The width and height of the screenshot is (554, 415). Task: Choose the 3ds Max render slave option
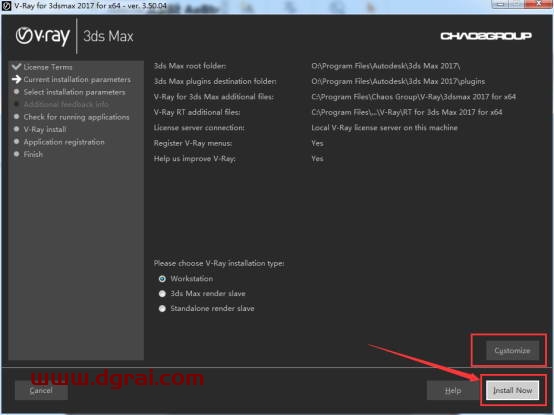[162, 294]
